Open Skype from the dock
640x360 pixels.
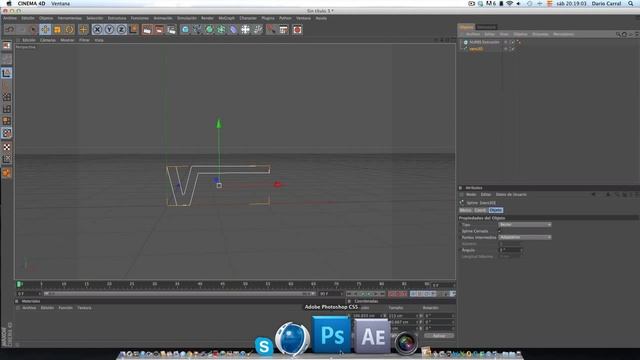click(264, 347)
